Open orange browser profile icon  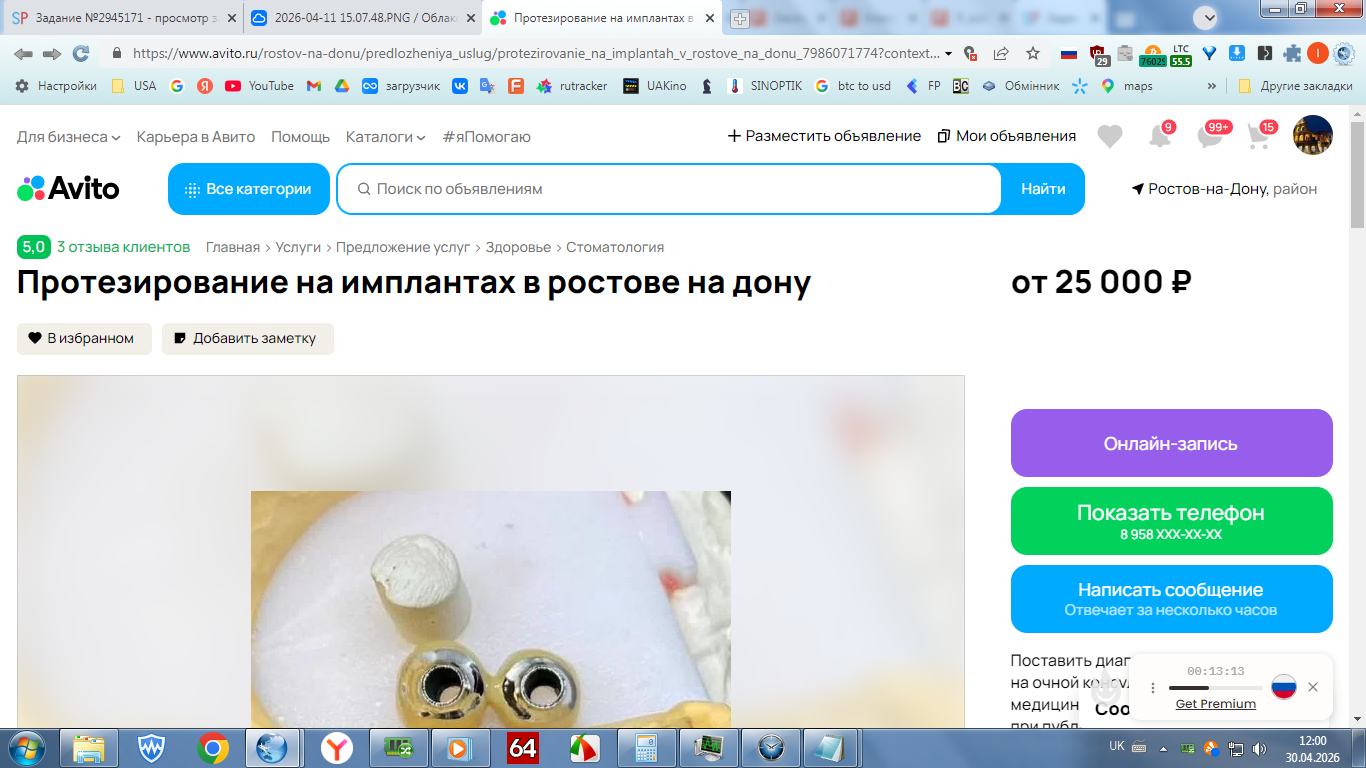[x=1317, y=54]
